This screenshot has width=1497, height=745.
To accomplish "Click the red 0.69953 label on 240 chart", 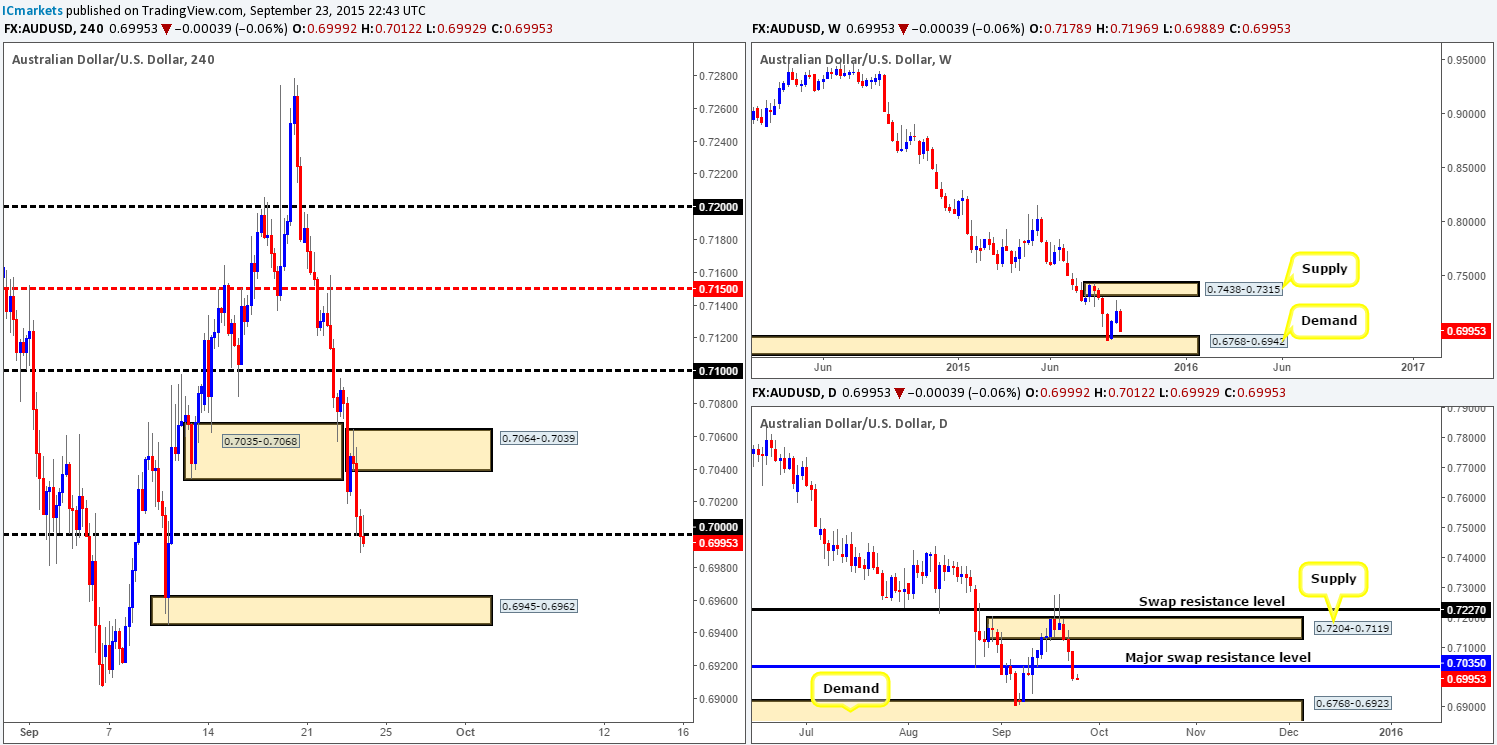I will 717,541.
